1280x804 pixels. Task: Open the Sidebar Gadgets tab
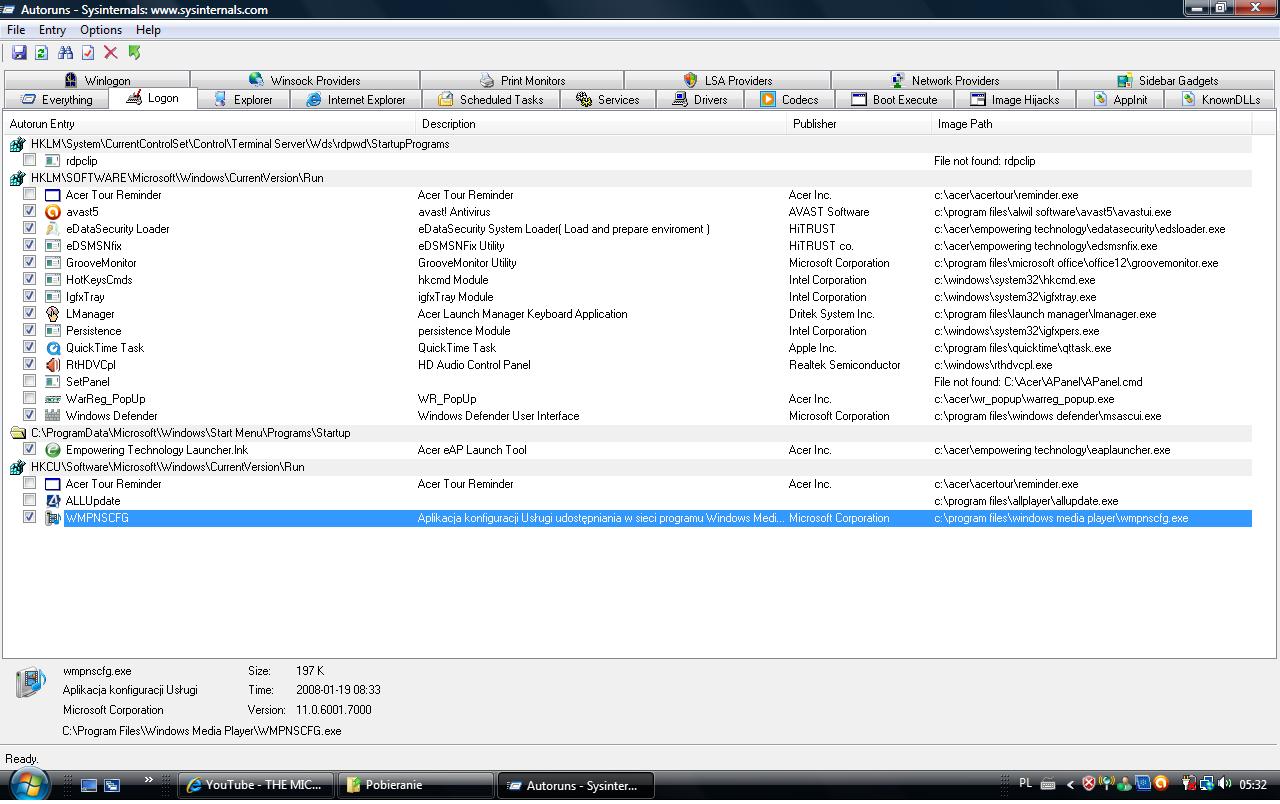1167,80
